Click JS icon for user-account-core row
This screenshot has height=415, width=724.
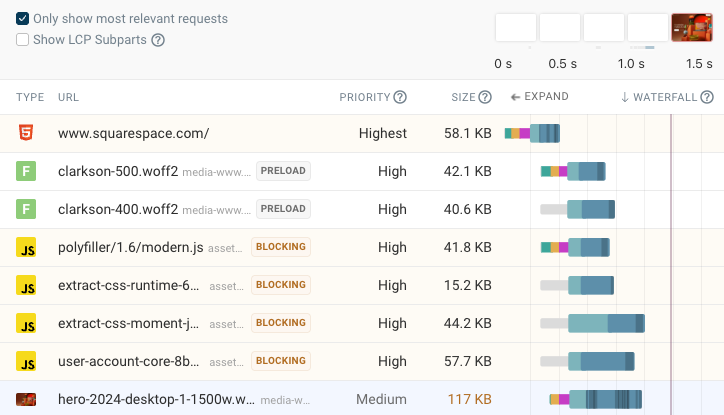[x=26, y=361]
